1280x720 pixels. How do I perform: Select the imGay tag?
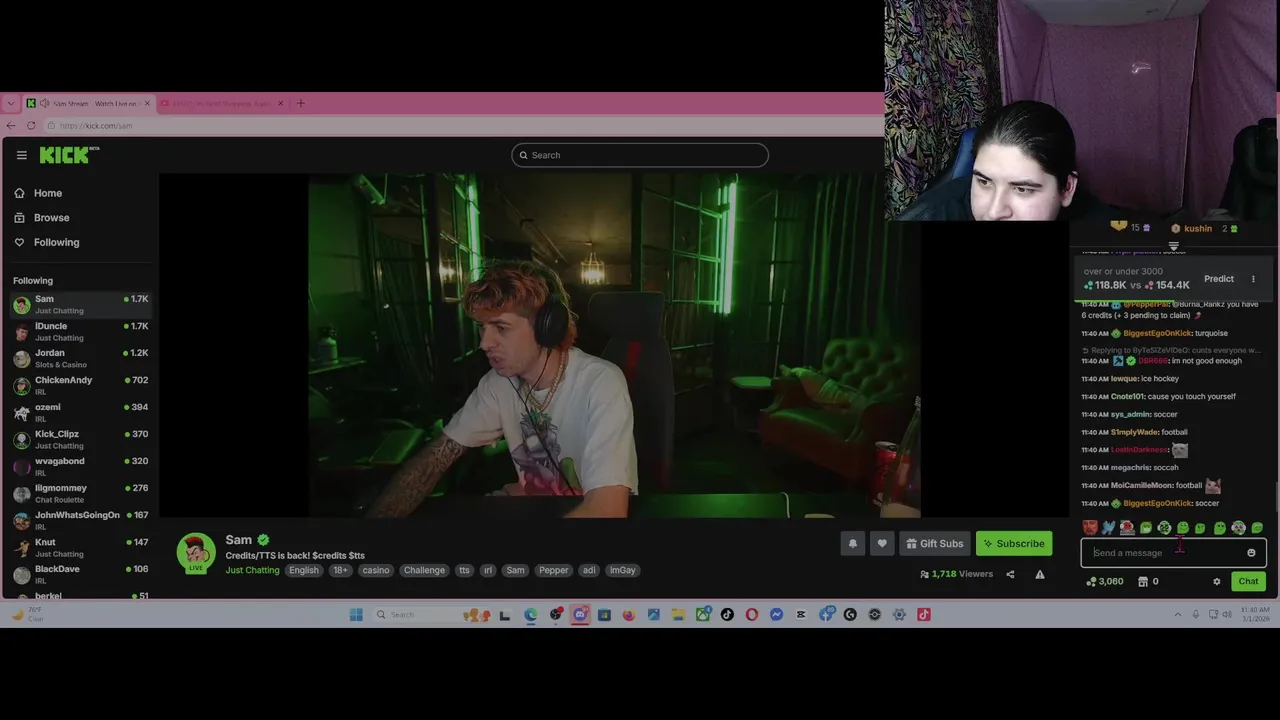point(623,570)
